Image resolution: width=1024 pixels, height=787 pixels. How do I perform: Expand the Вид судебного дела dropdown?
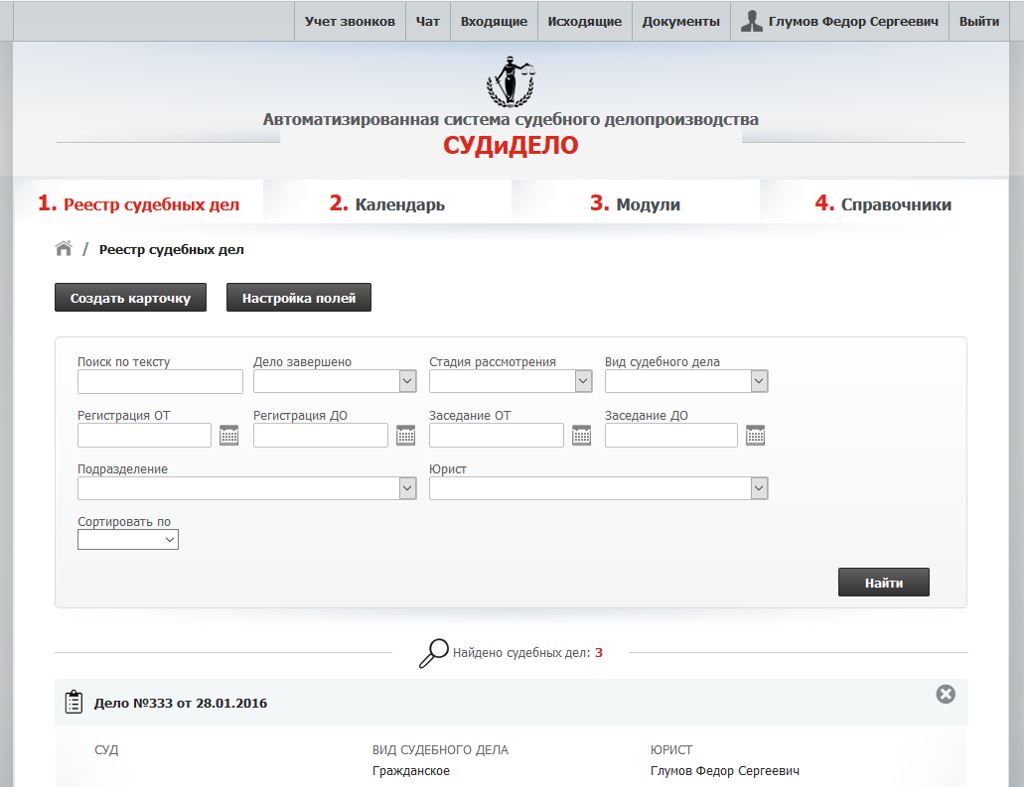[x=686, y=381]
